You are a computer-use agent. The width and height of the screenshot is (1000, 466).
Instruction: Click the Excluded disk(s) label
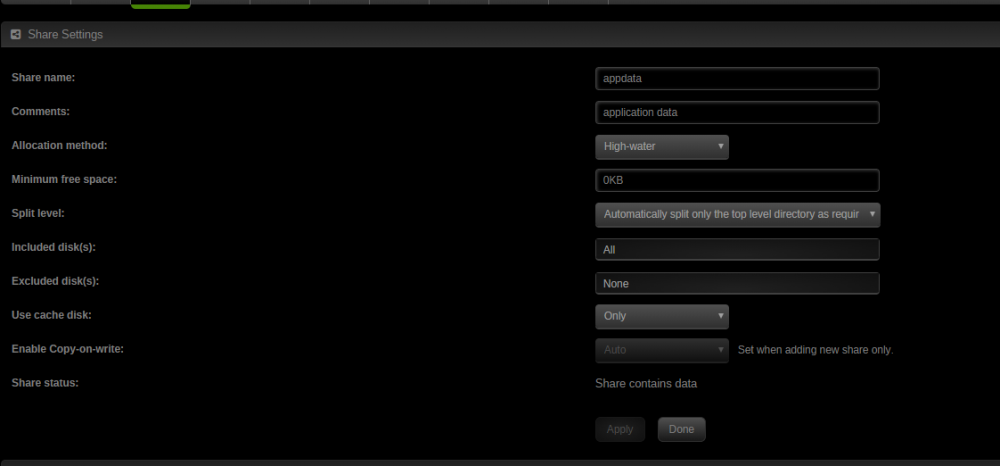tap(55, 281)
